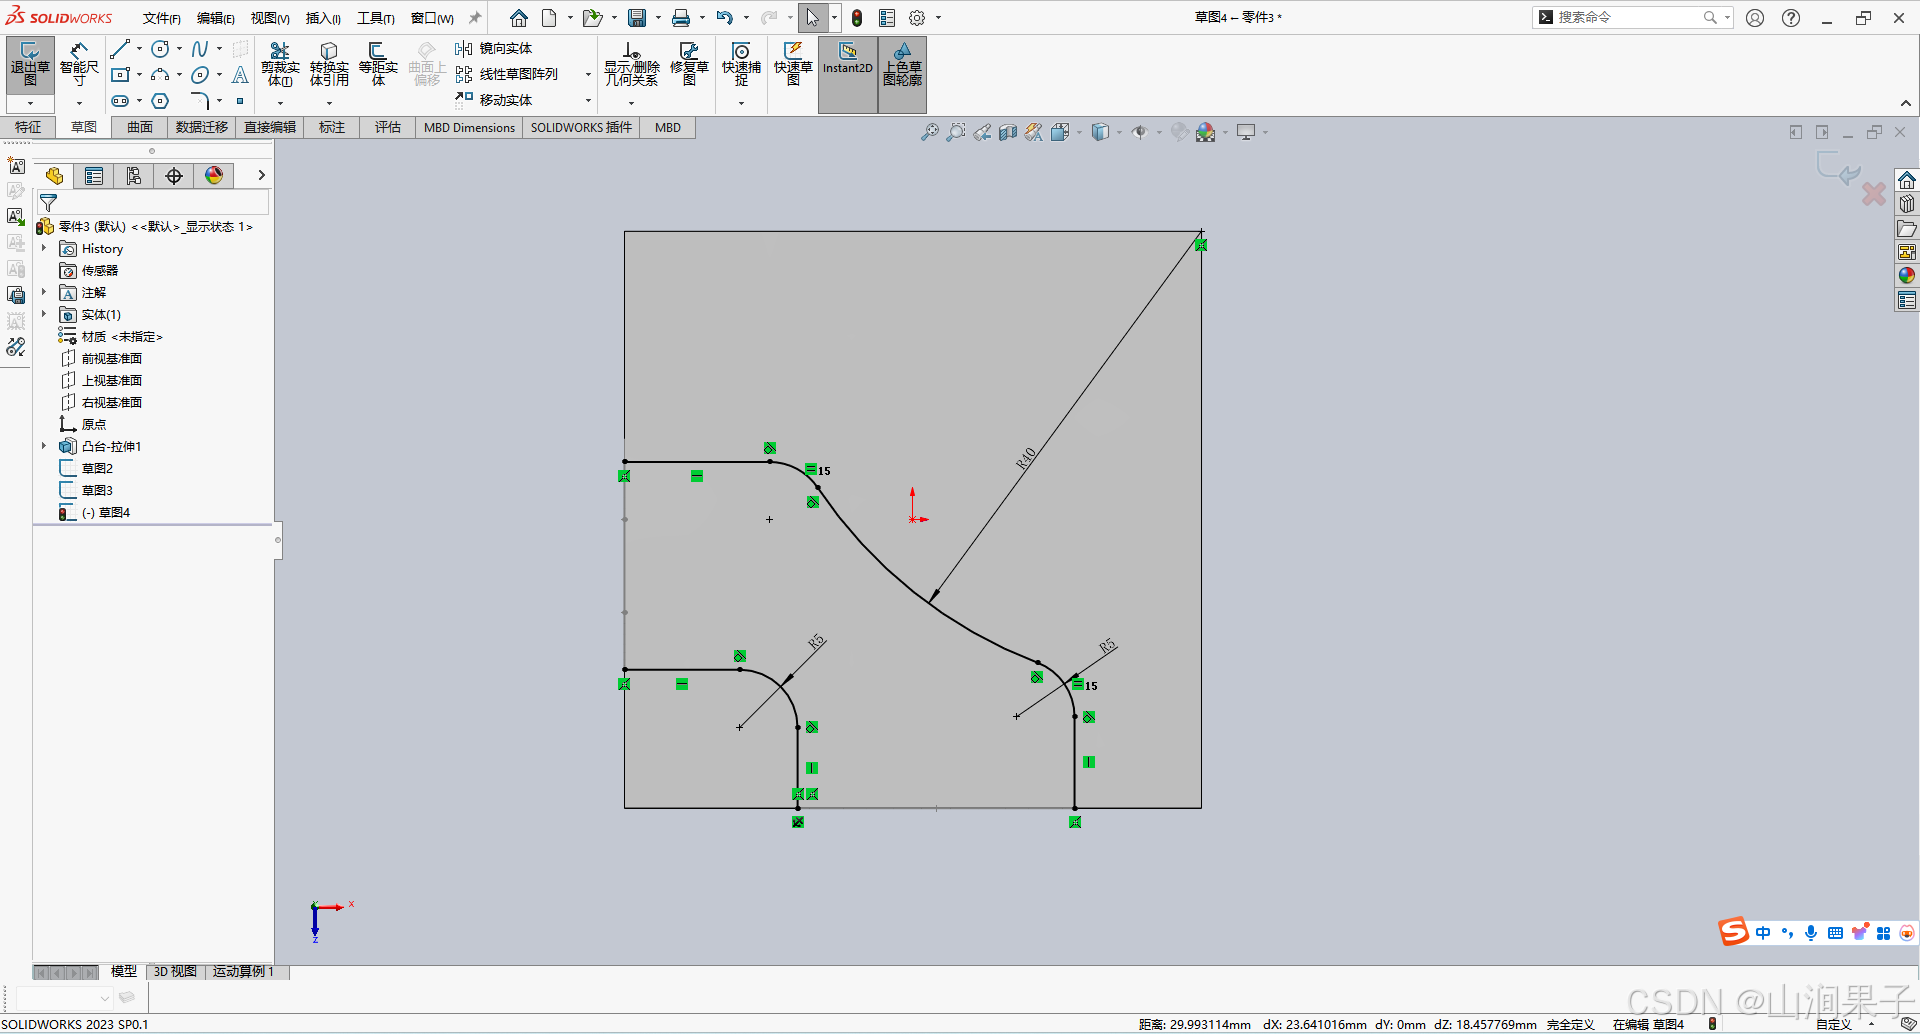This screenshot has width=1920, height=1034.
Task: Open dropdown arrow for Linear Sketch Pattern
Action: pos(588,75)
